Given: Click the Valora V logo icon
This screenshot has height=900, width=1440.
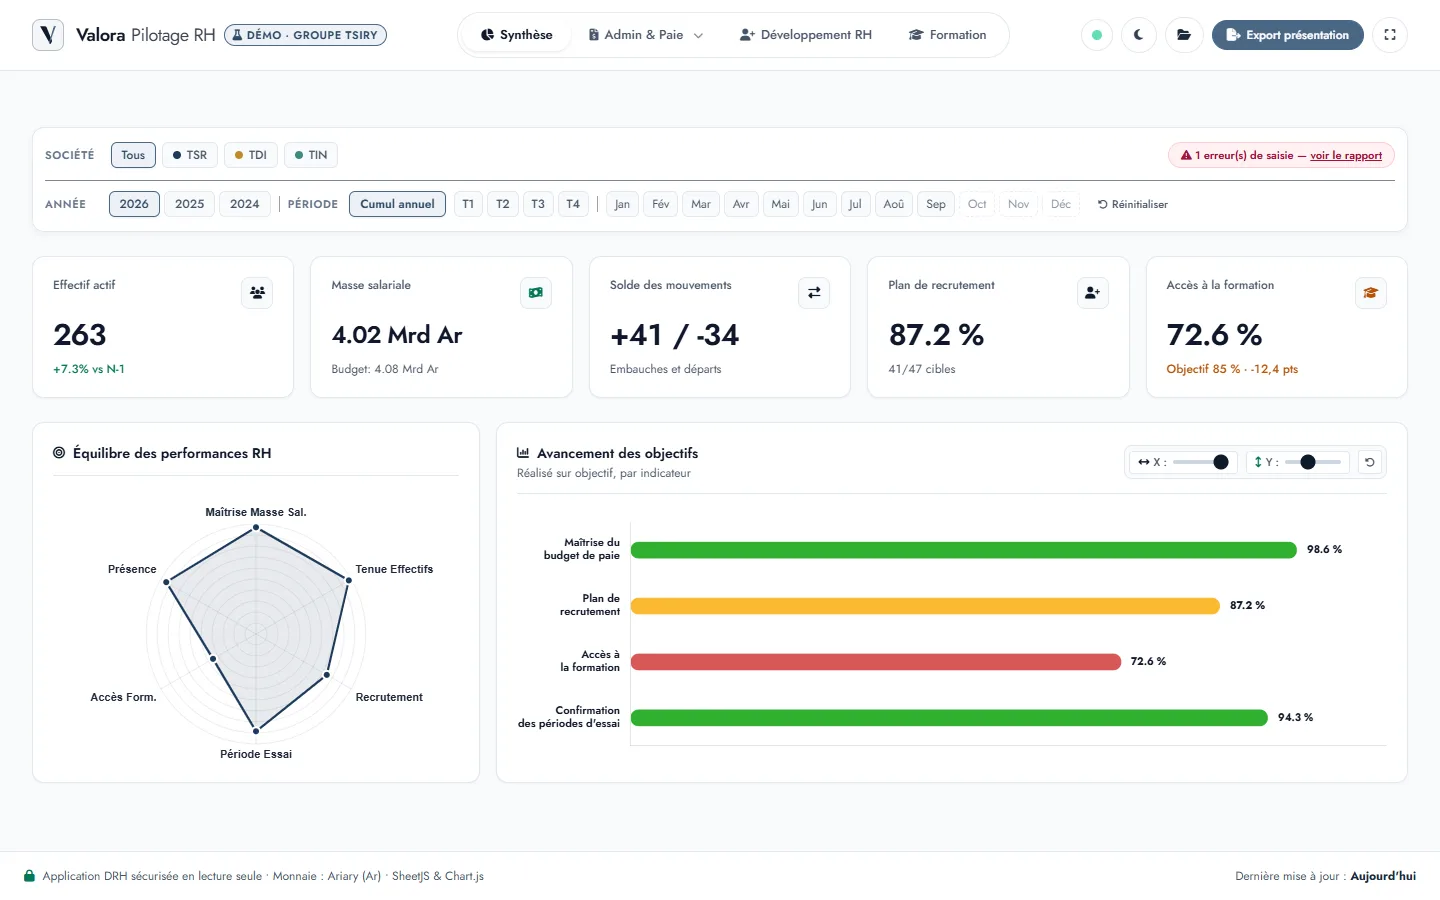Looking at the screenshot, I should click(48, 35).
